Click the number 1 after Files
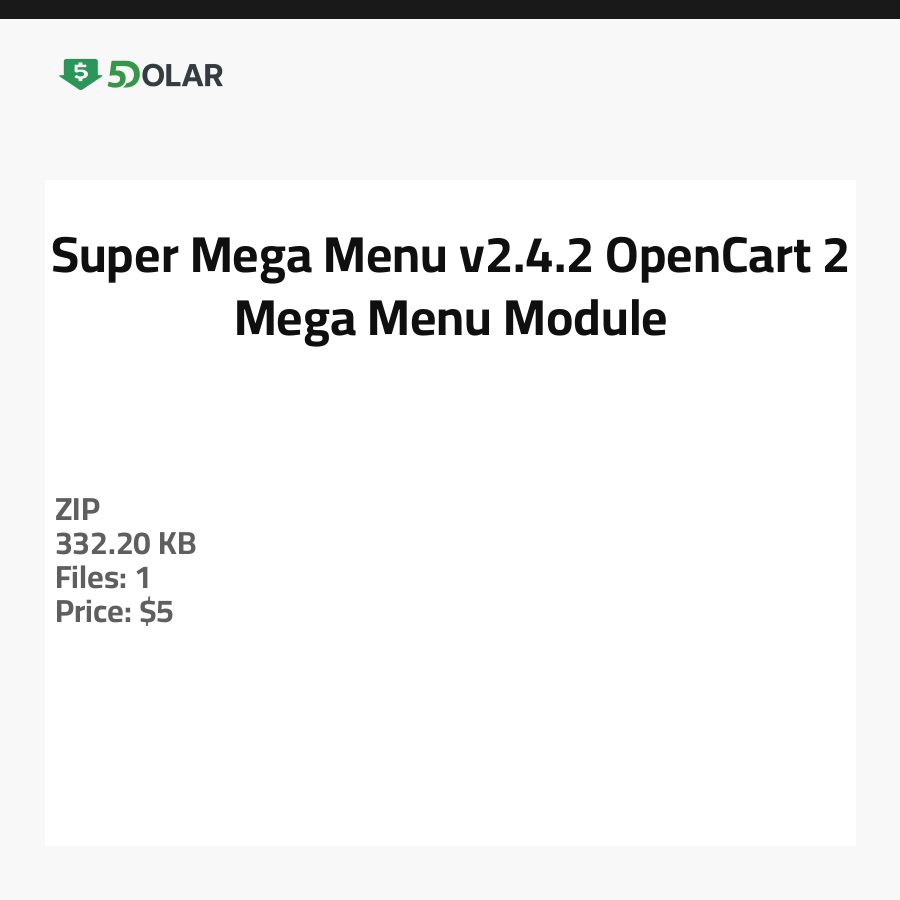This screenshot has height=900, width=900. click(143, 578)
